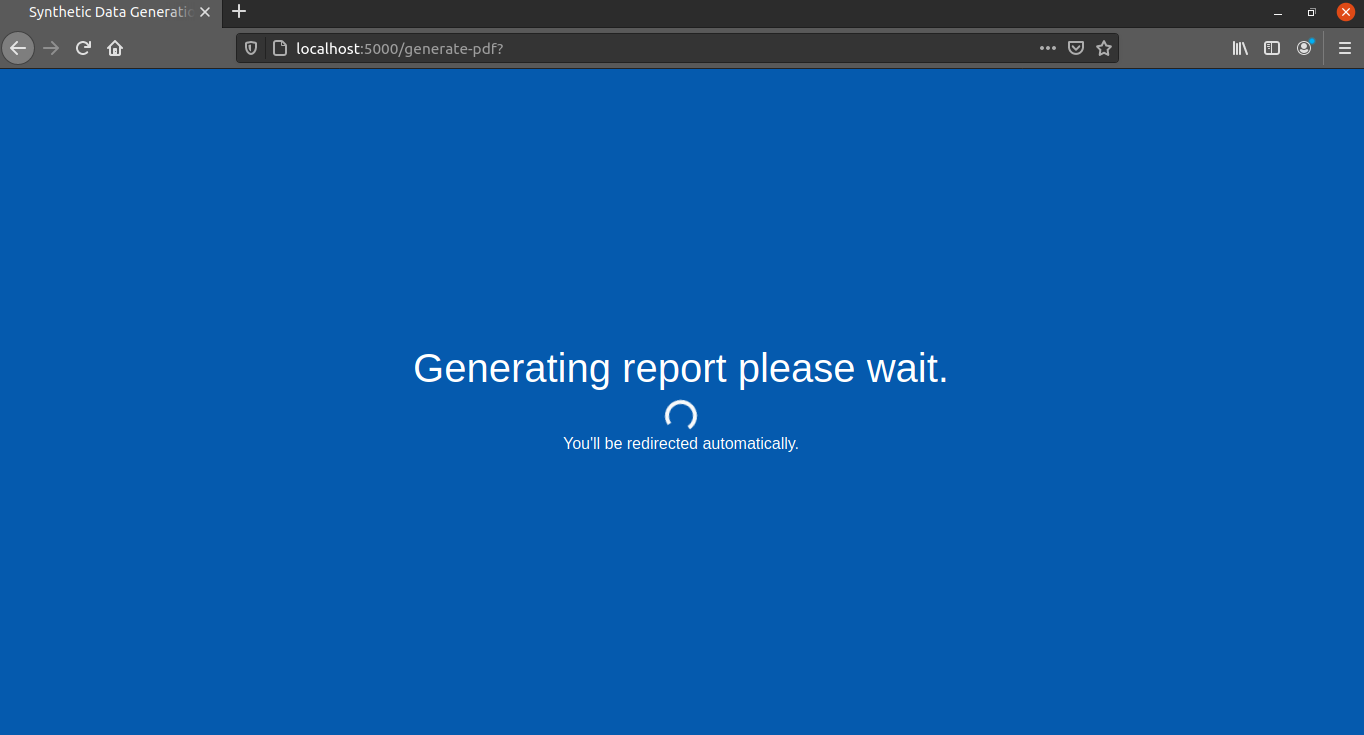Image resolution: width=1364 pixels, height=735 pixels.
Task: Reload the current page
Action: click(83, 48)
